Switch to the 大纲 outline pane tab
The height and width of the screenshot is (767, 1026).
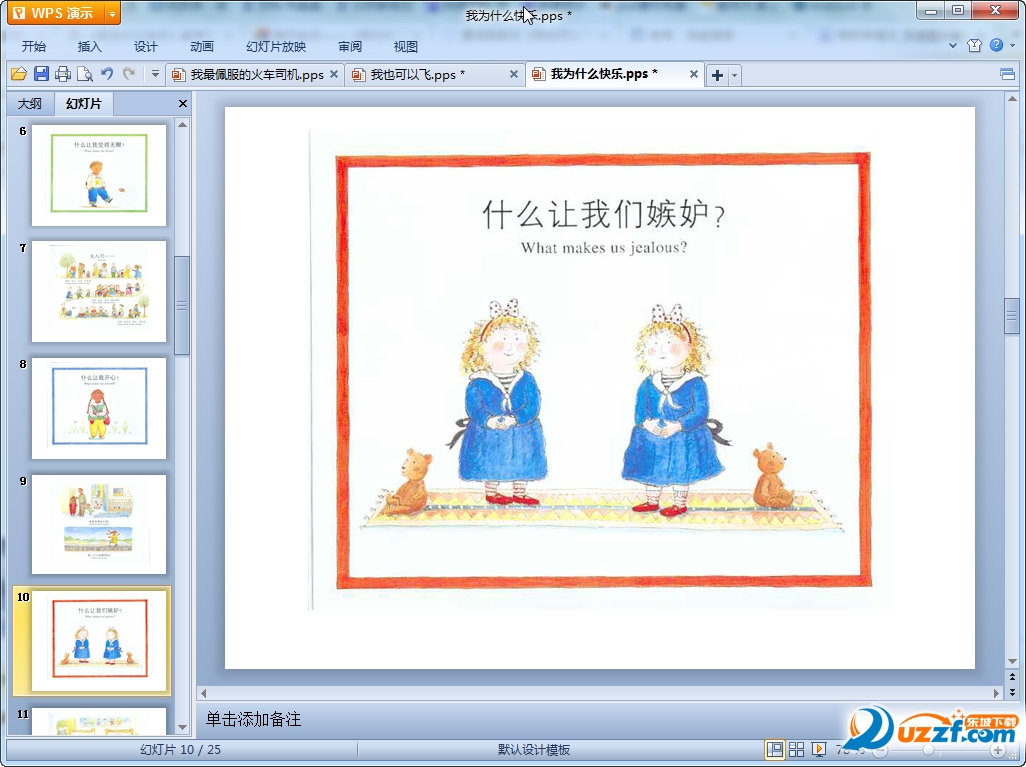point(30,104)
